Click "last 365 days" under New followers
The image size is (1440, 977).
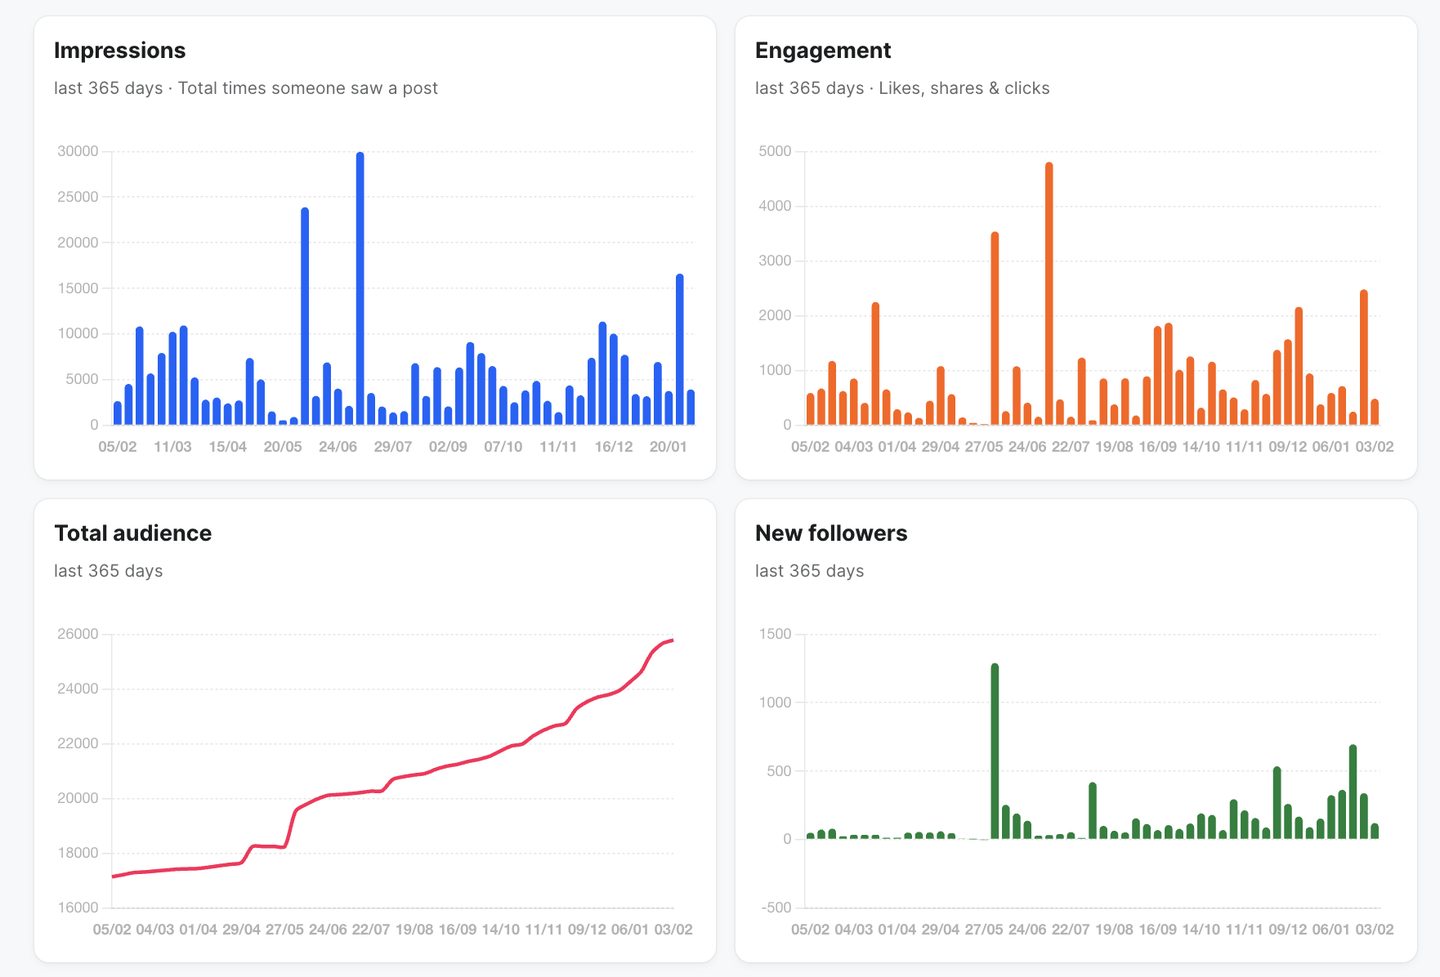click(809, 571)
